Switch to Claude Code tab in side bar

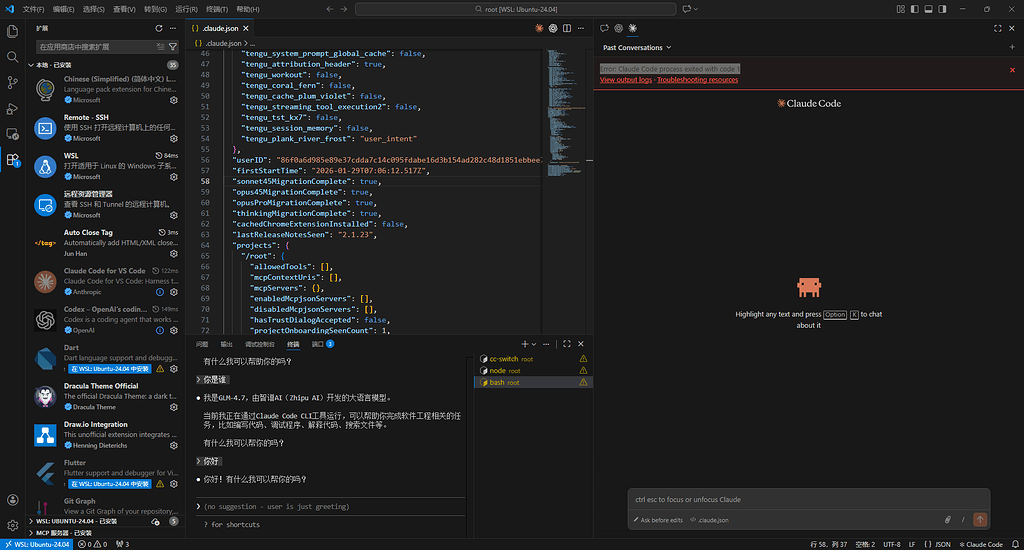tap(633, 29)
